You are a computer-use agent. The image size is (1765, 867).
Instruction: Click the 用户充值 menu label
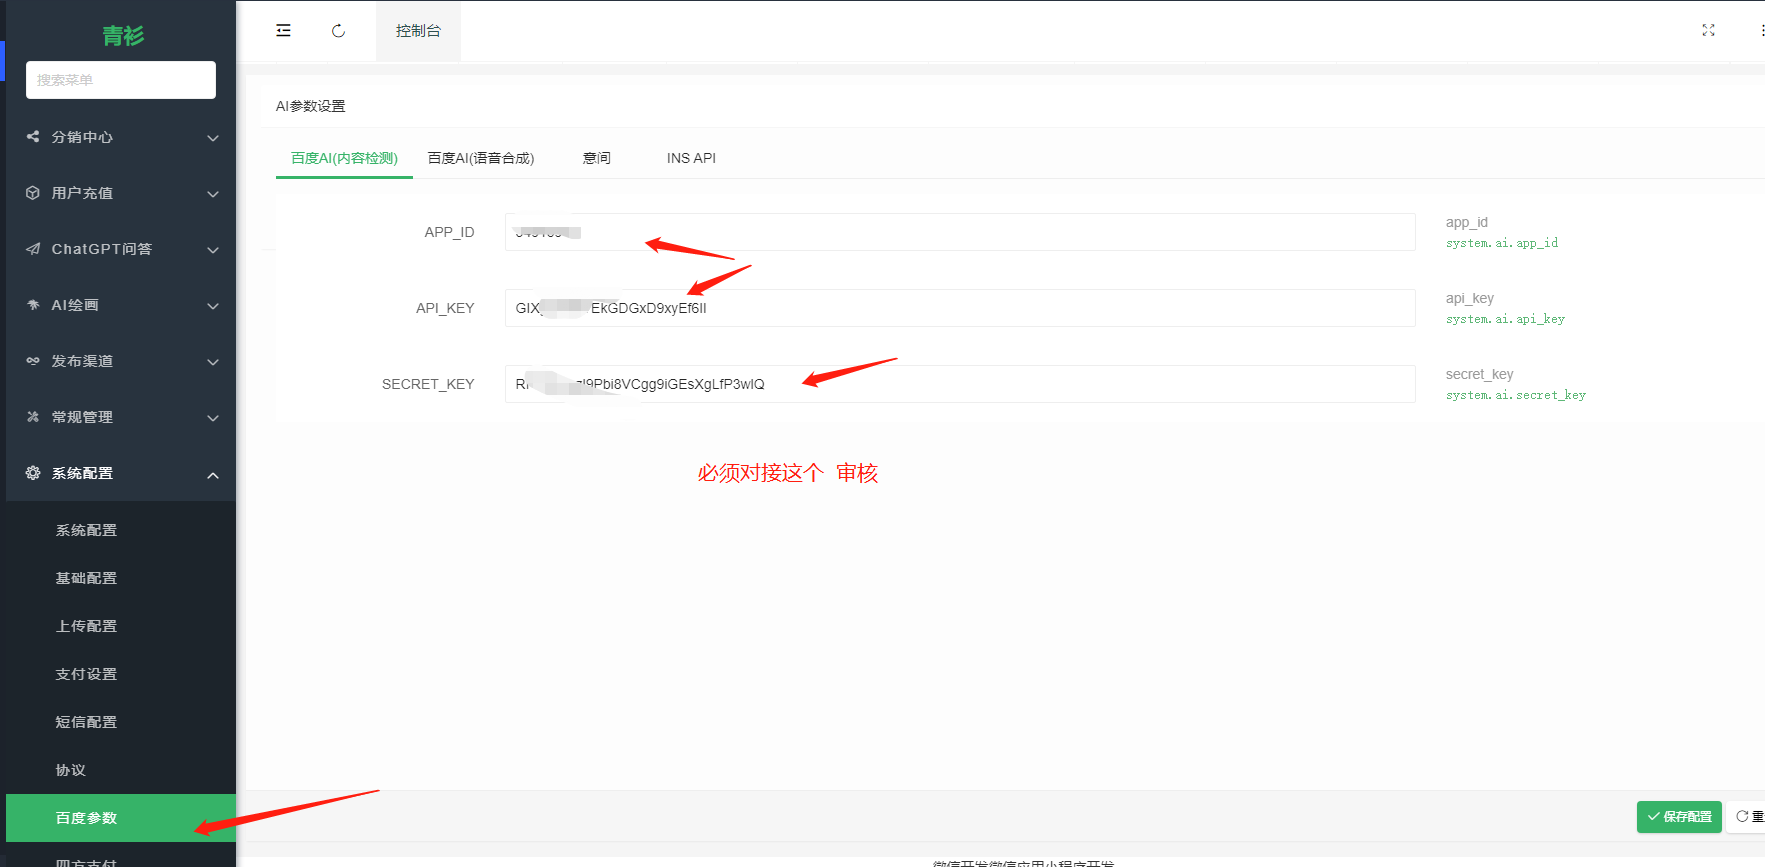coord(82,193)
